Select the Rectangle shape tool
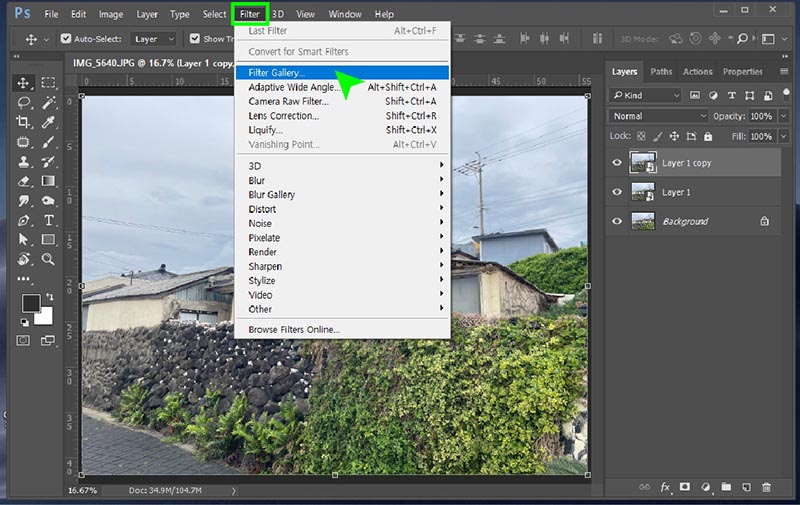The image size is (800, 505). (x=48, y=239)
